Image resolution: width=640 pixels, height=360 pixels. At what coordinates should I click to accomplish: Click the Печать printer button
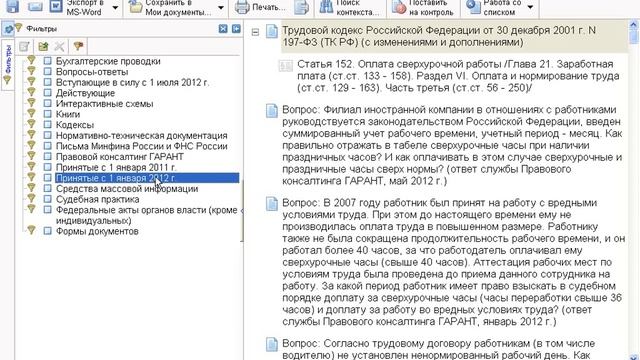click(260, 7)
